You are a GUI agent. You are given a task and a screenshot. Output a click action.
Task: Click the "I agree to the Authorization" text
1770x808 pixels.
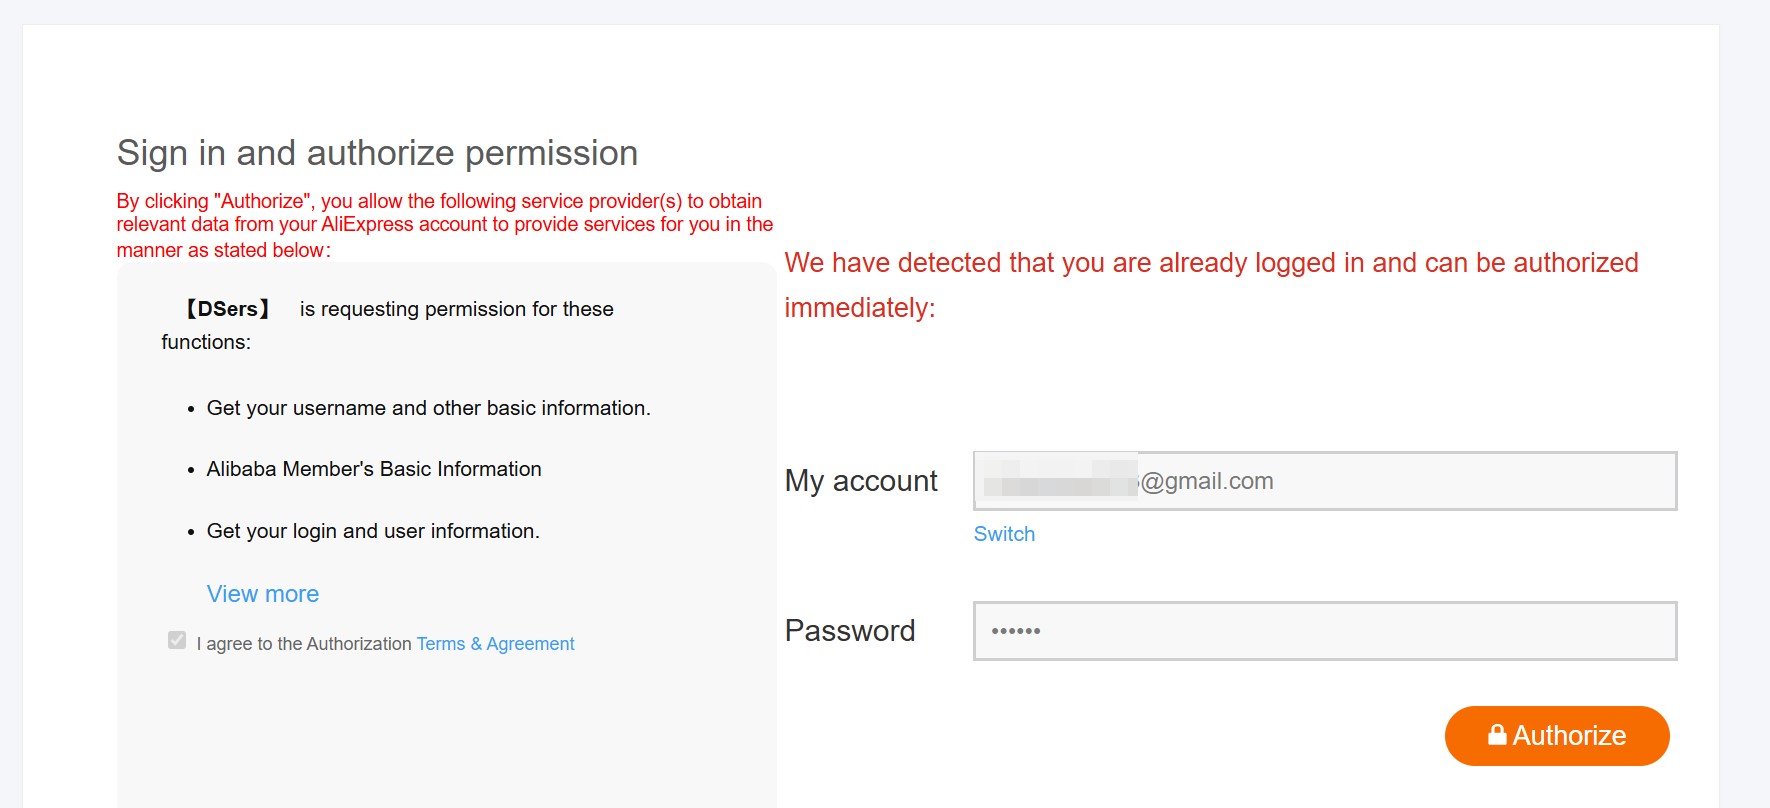(x=304, y=644)
